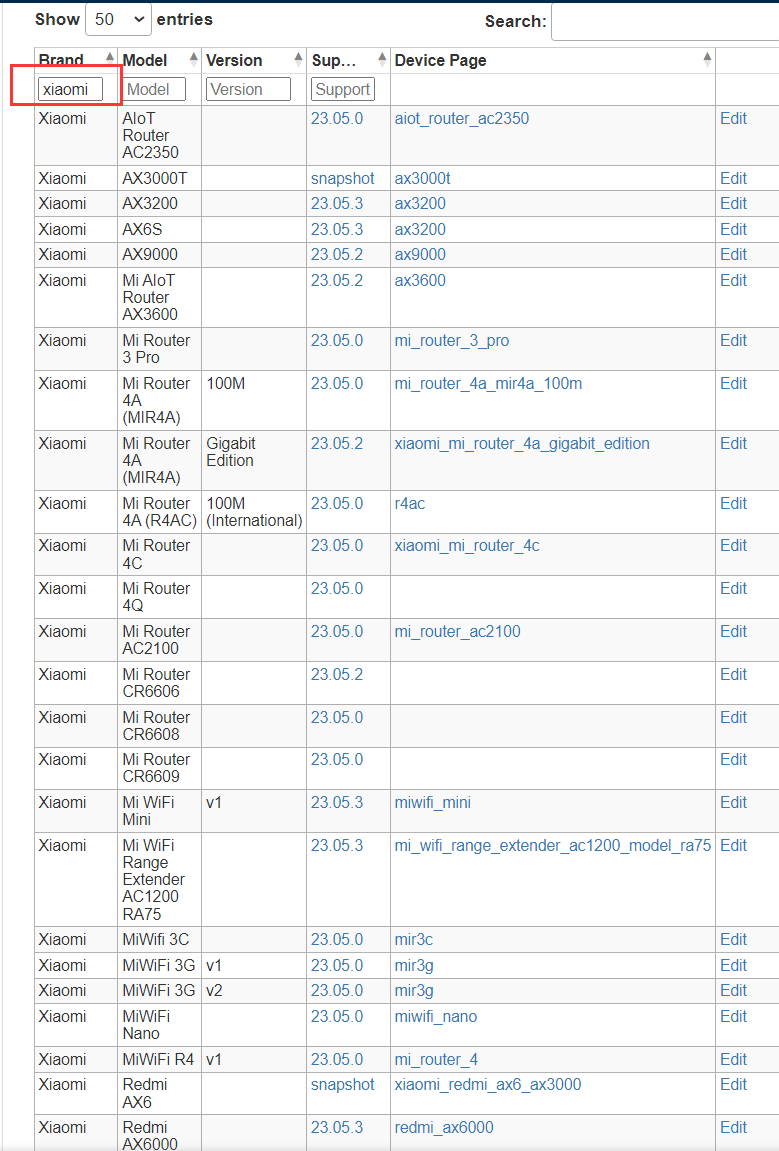Focus the Support filter box
This screenshot has height=1151, width=779.
(x=343, y=90)
